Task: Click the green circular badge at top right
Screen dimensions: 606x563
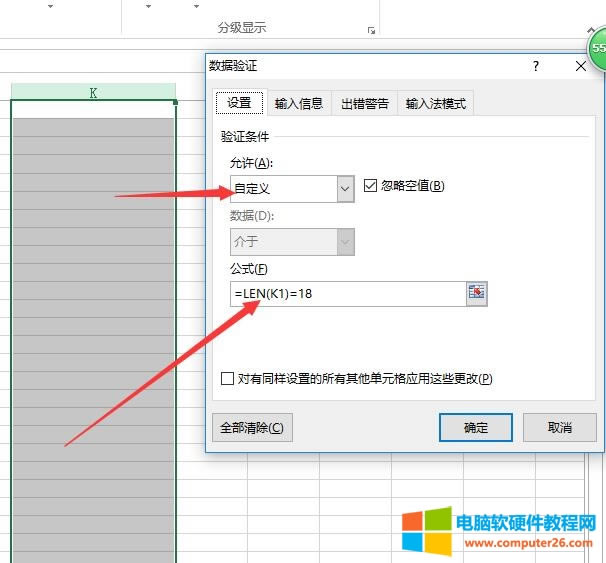Action: coord(598,50)
